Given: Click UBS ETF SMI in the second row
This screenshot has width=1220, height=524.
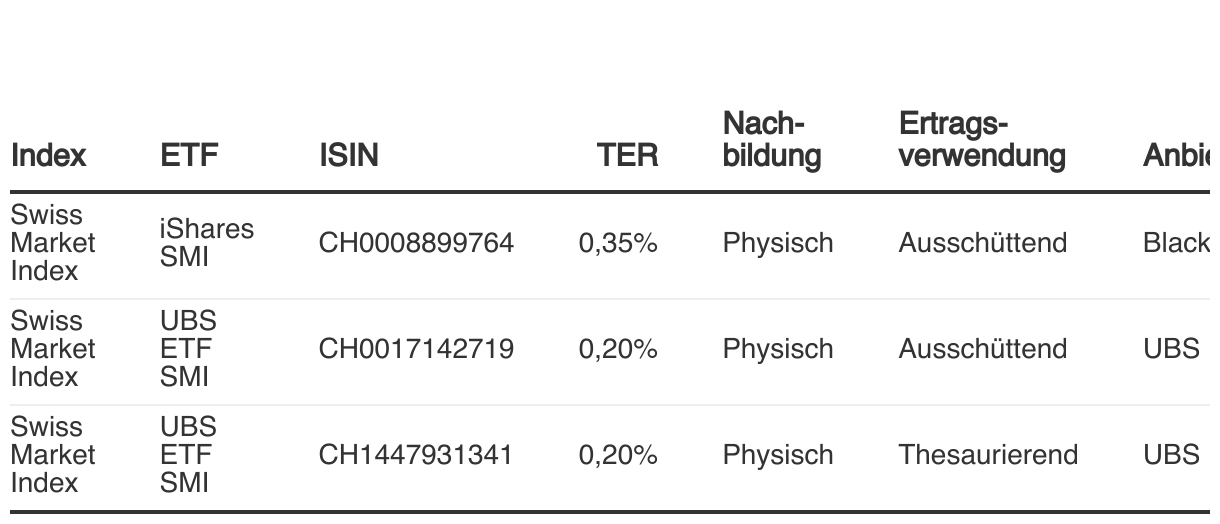Looking at the screenshot, I should [x=189, y=349].
